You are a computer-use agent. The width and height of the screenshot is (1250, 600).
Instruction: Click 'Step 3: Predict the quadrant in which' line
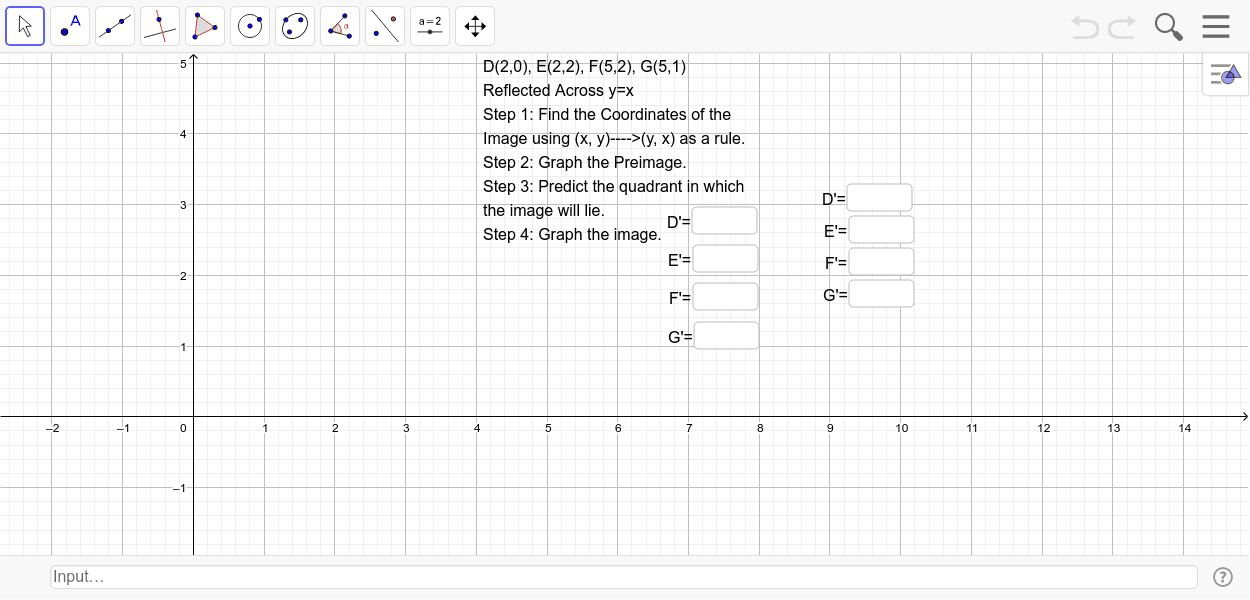(x=614, y=187)
